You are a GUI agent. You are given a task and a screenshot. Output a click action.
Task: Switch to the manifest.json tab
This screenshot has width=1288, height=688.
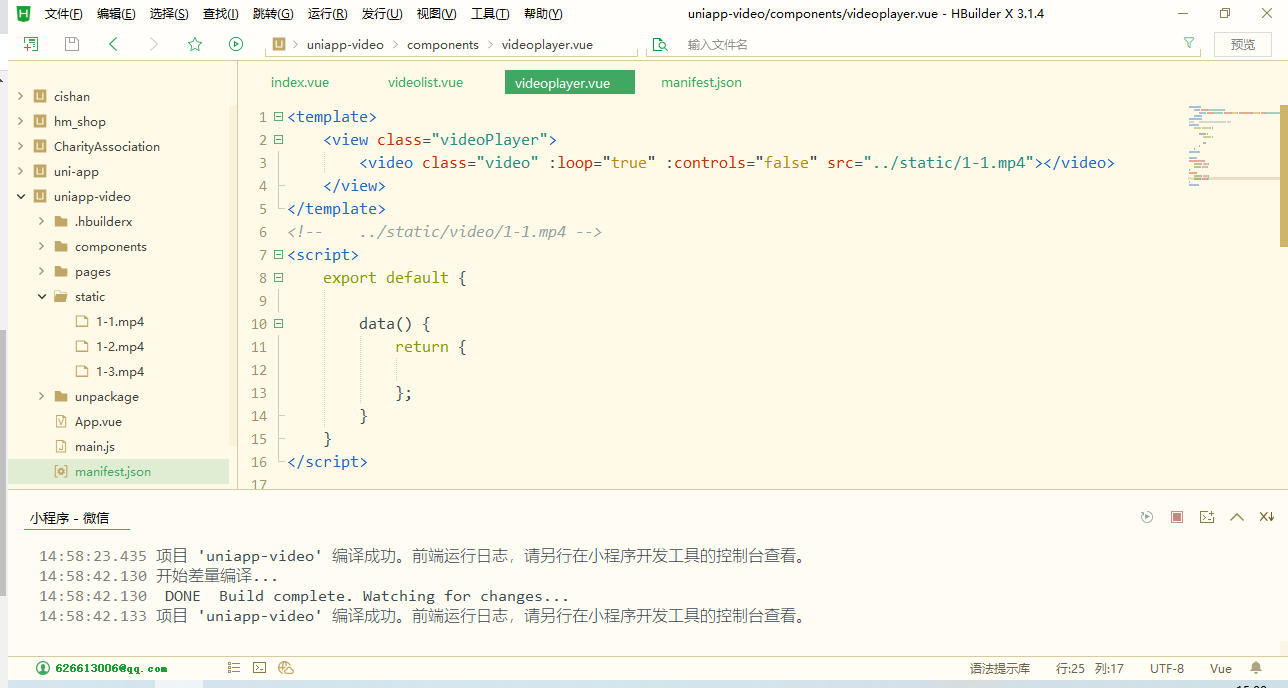pyautogui.click(x=701, y=83)
